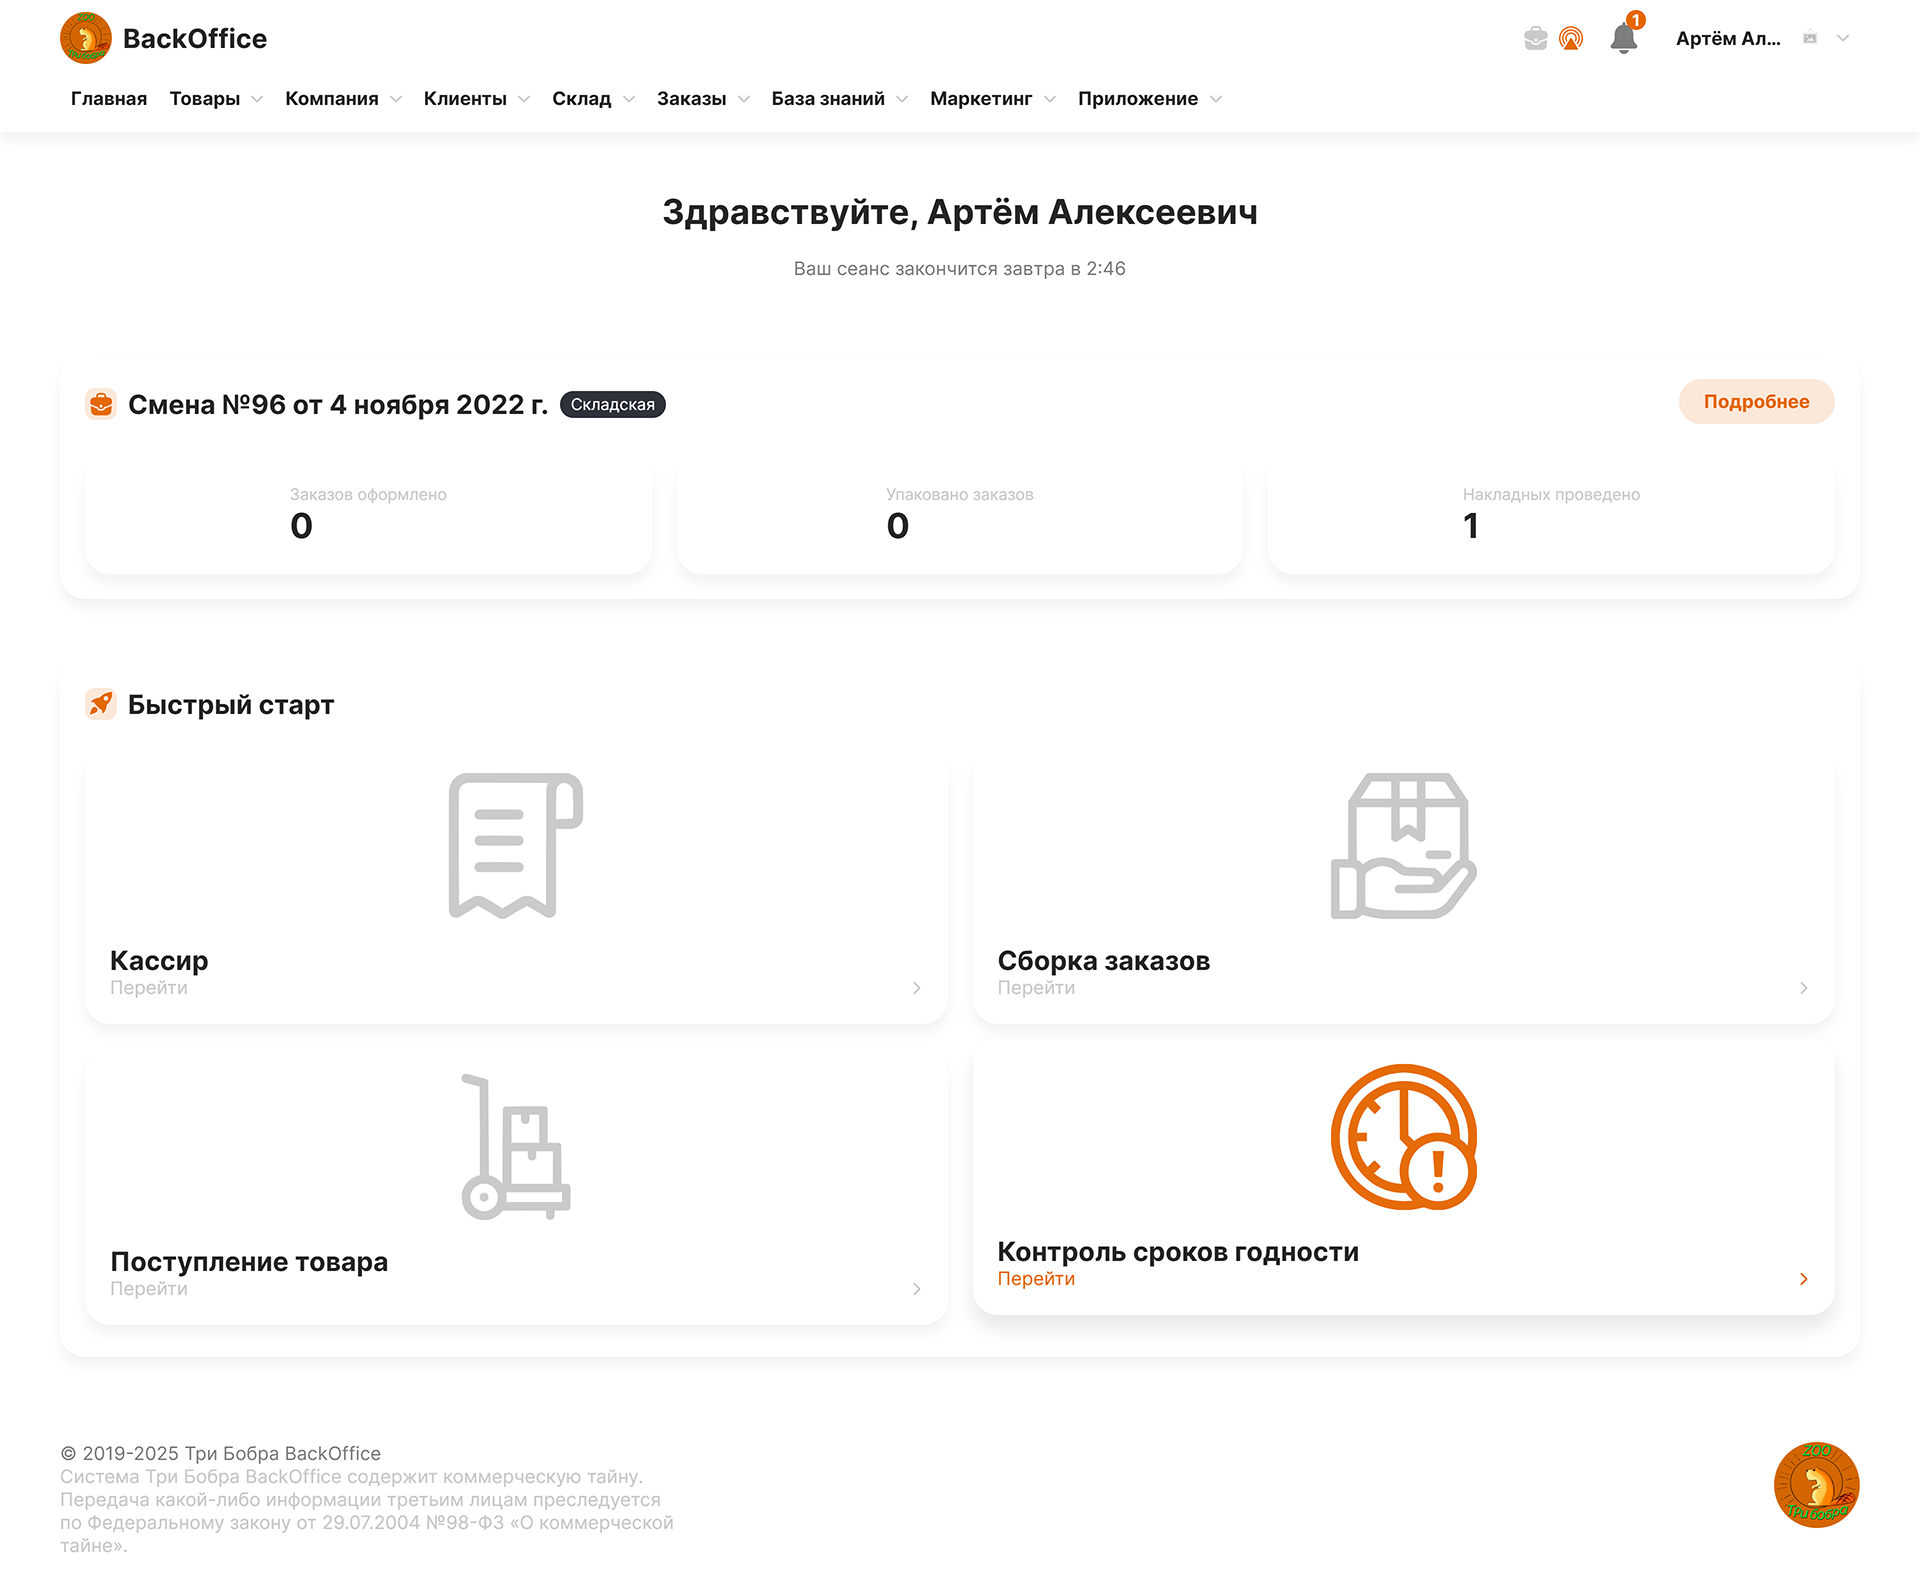Click the Сборка заказов box icon

tap(1403, 845)
